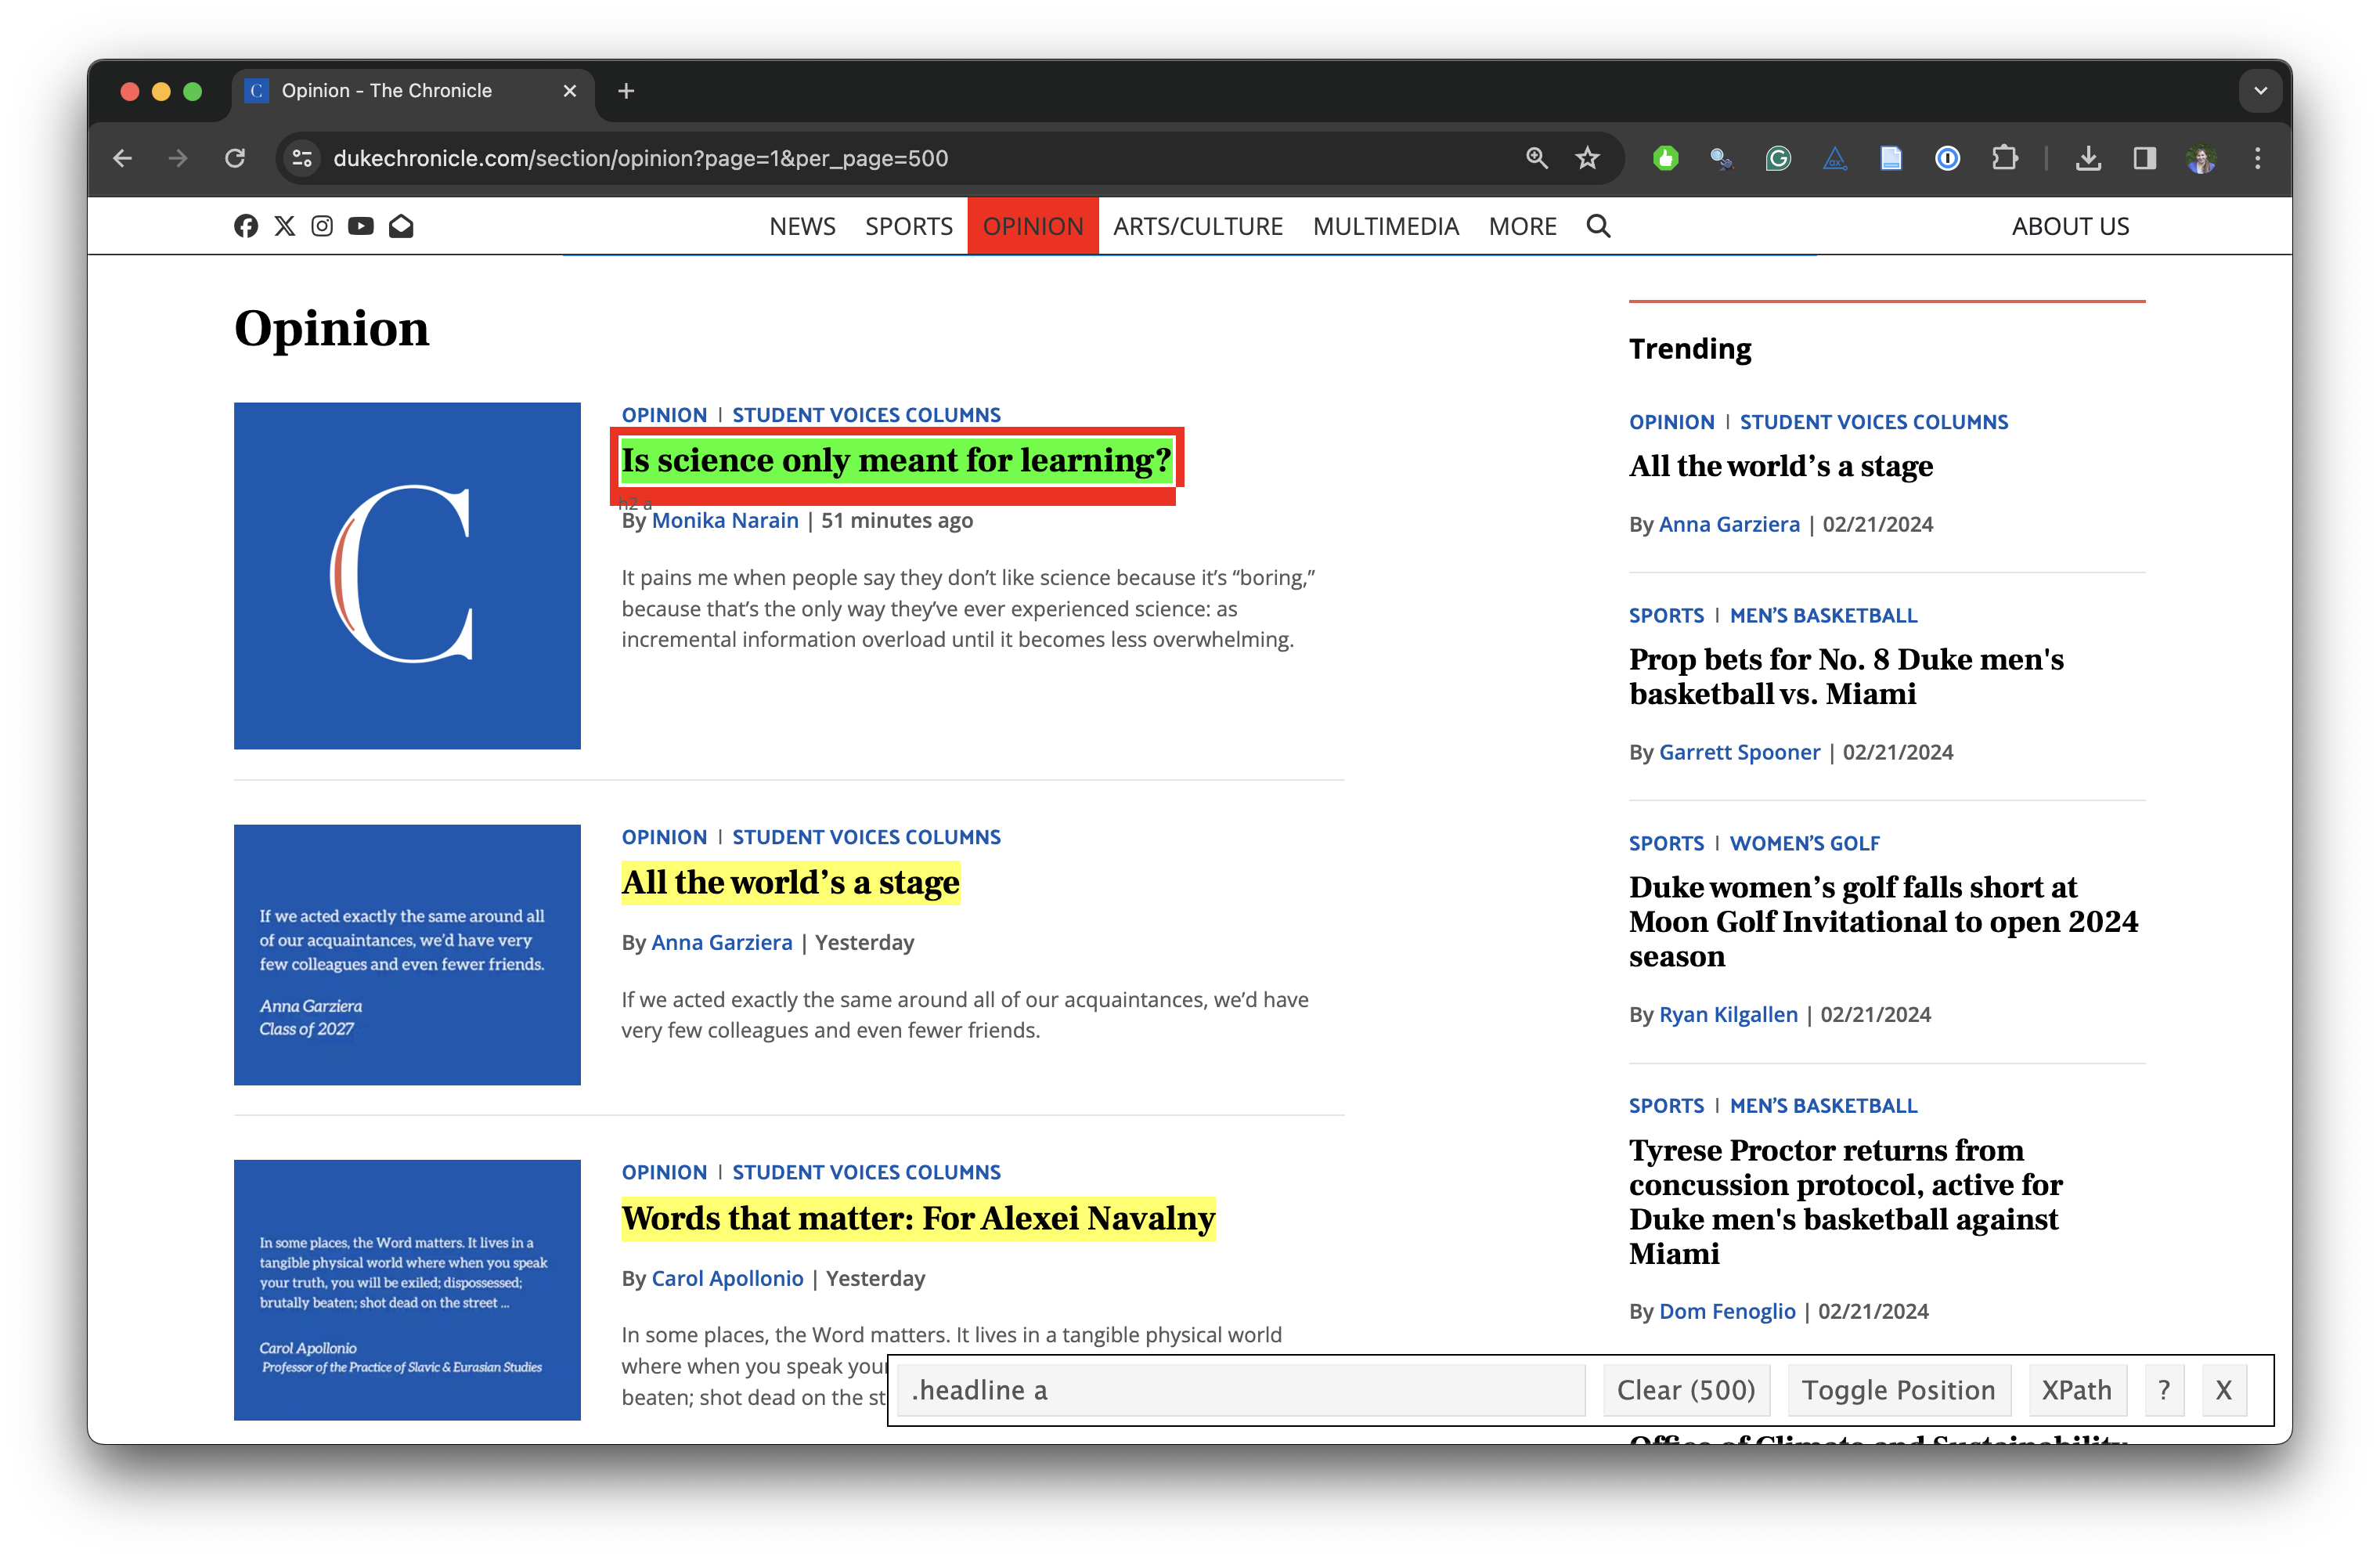The width and height of the screenshot is (2380, 1560).
Task: Toggle the browser side panel
Action: coord(2144,158)
